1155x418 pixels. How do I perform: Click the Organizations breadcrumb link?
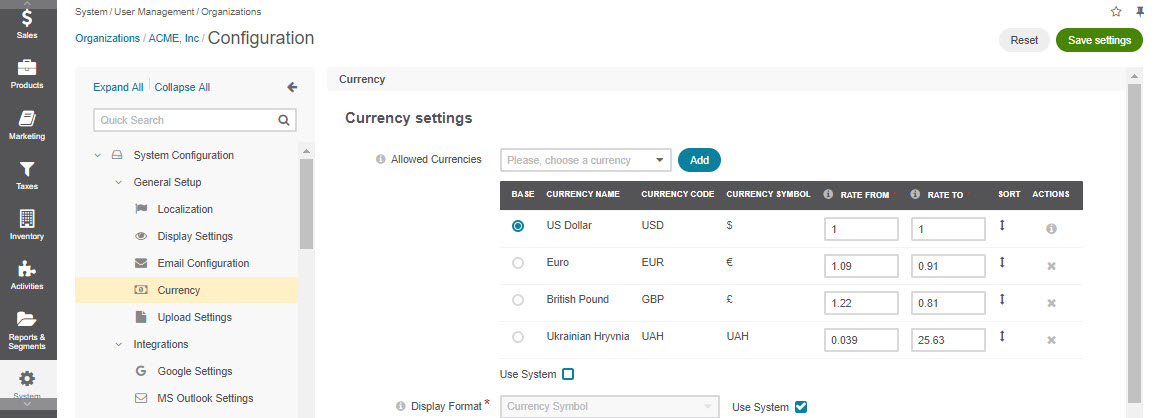click(108, 38)
